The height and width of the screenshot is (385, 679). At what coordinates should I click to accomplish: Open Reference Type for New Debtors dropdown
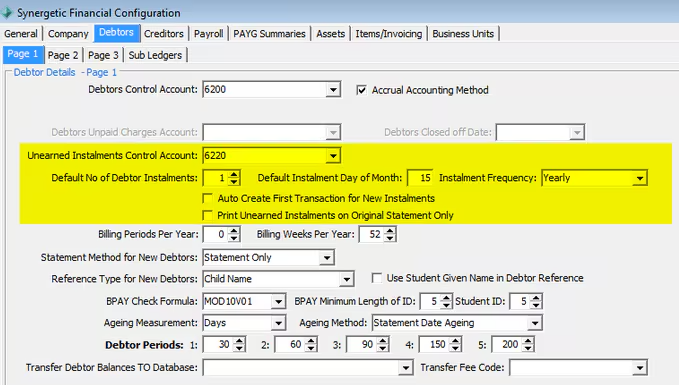click(x=346, y=279)
